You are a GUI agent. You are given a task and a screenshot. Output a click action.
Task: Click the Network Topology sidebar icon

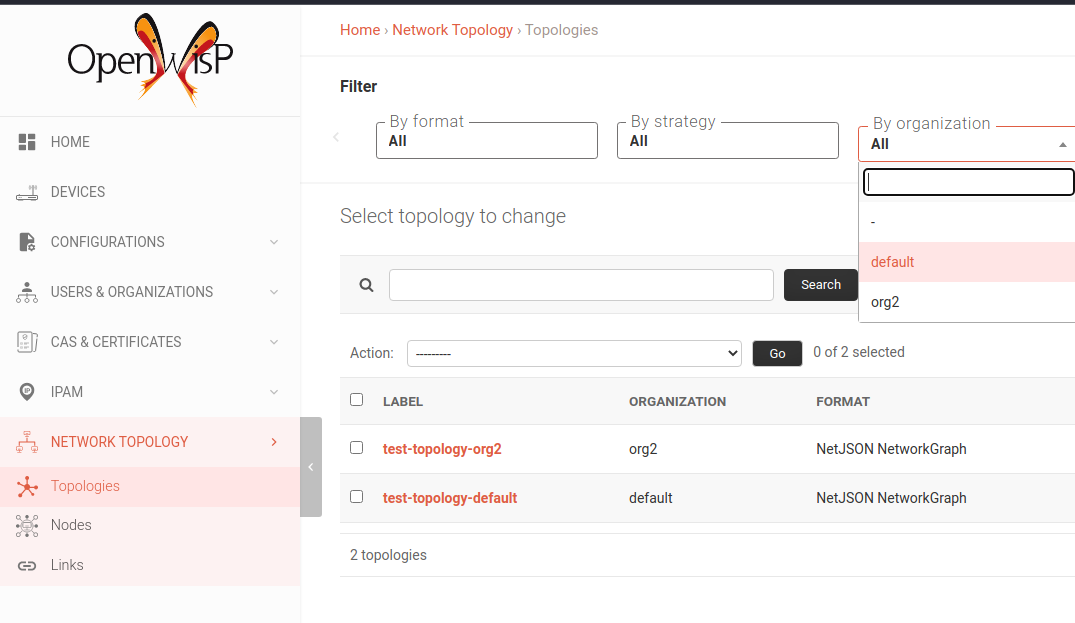point(27,441)
